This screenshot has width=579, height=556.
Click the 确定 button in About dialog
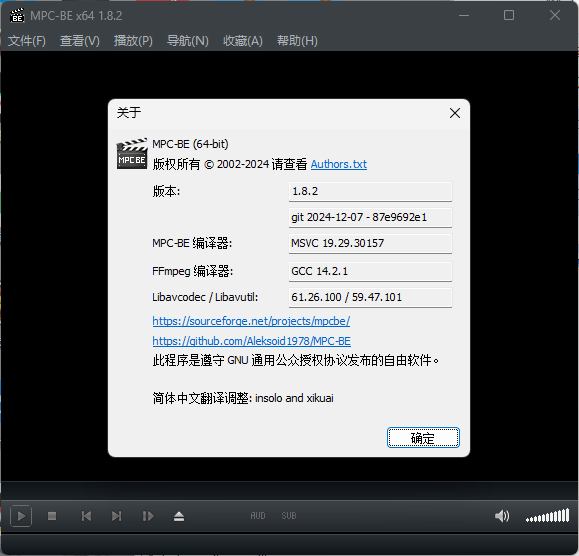[423, 438]
